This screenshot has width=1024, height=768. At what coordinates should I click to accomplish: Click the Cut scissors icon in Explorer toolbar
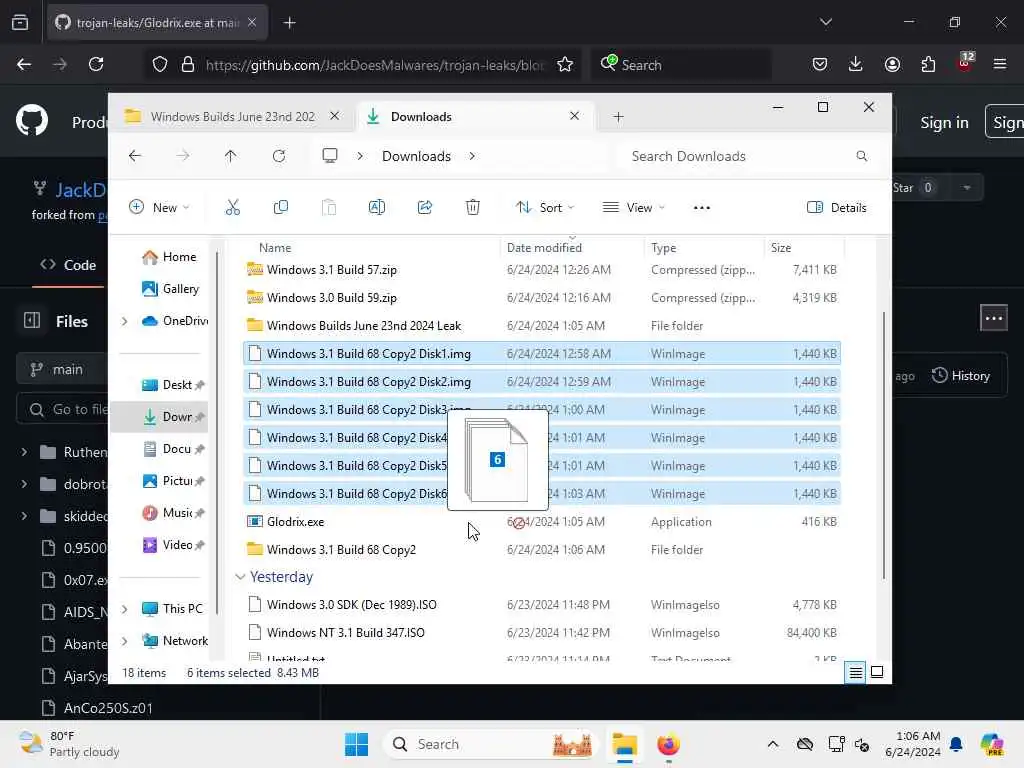coord(232,208)
